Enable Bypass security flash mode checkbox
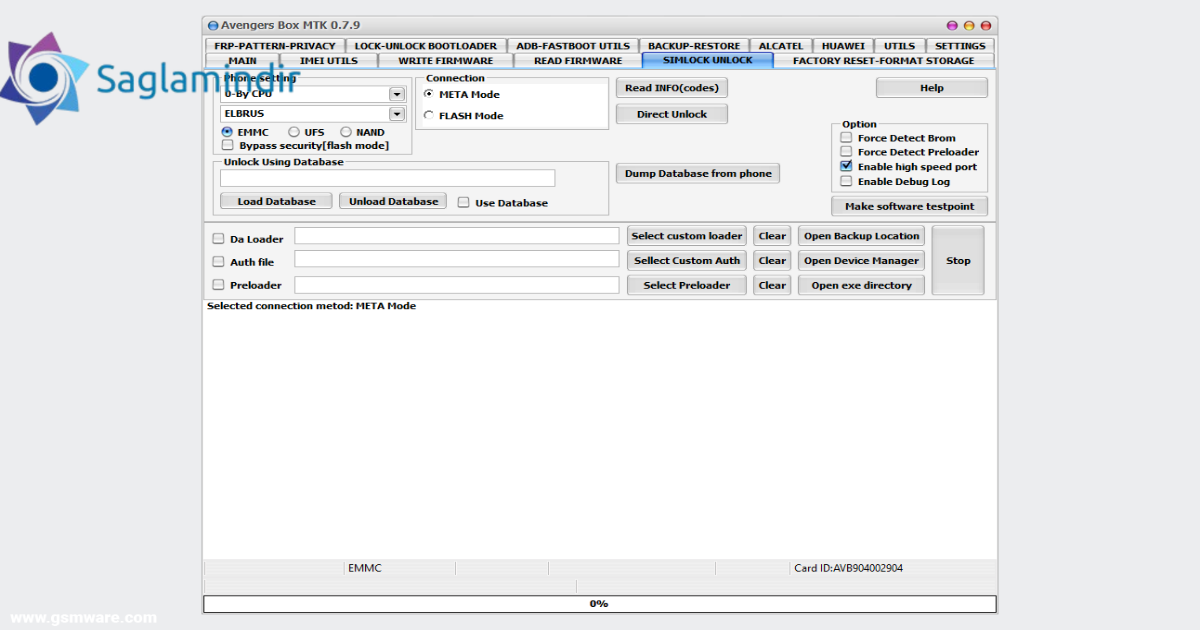The image size is (1200, 630). point(228,145)
